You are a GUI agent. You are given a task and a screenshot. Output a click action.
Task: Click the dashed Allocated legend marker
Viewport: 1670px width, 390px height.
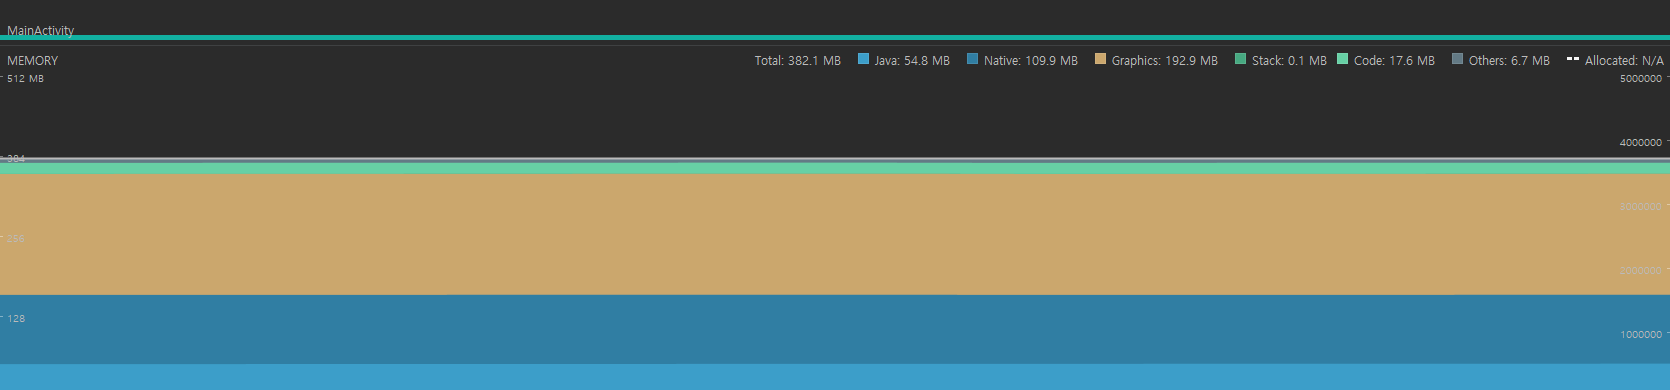tap(1572, 59)
